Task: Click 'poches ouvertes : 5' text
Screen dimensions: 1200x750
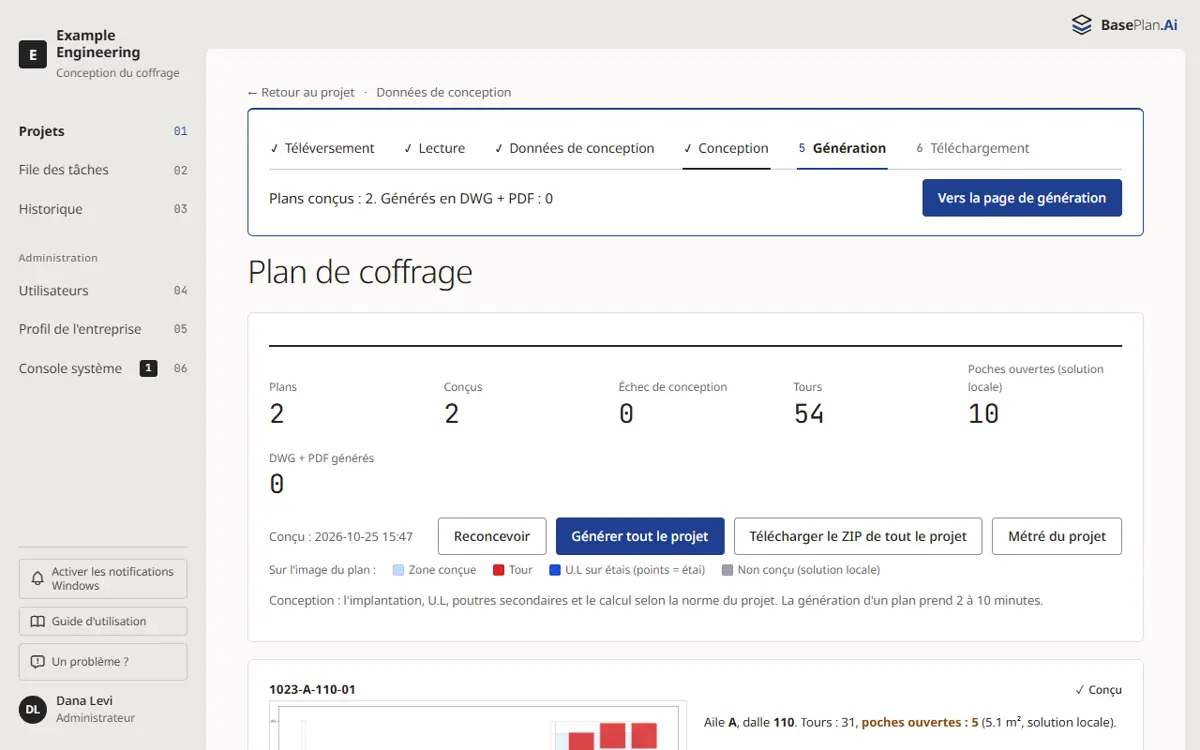Action: coord(920,722)
